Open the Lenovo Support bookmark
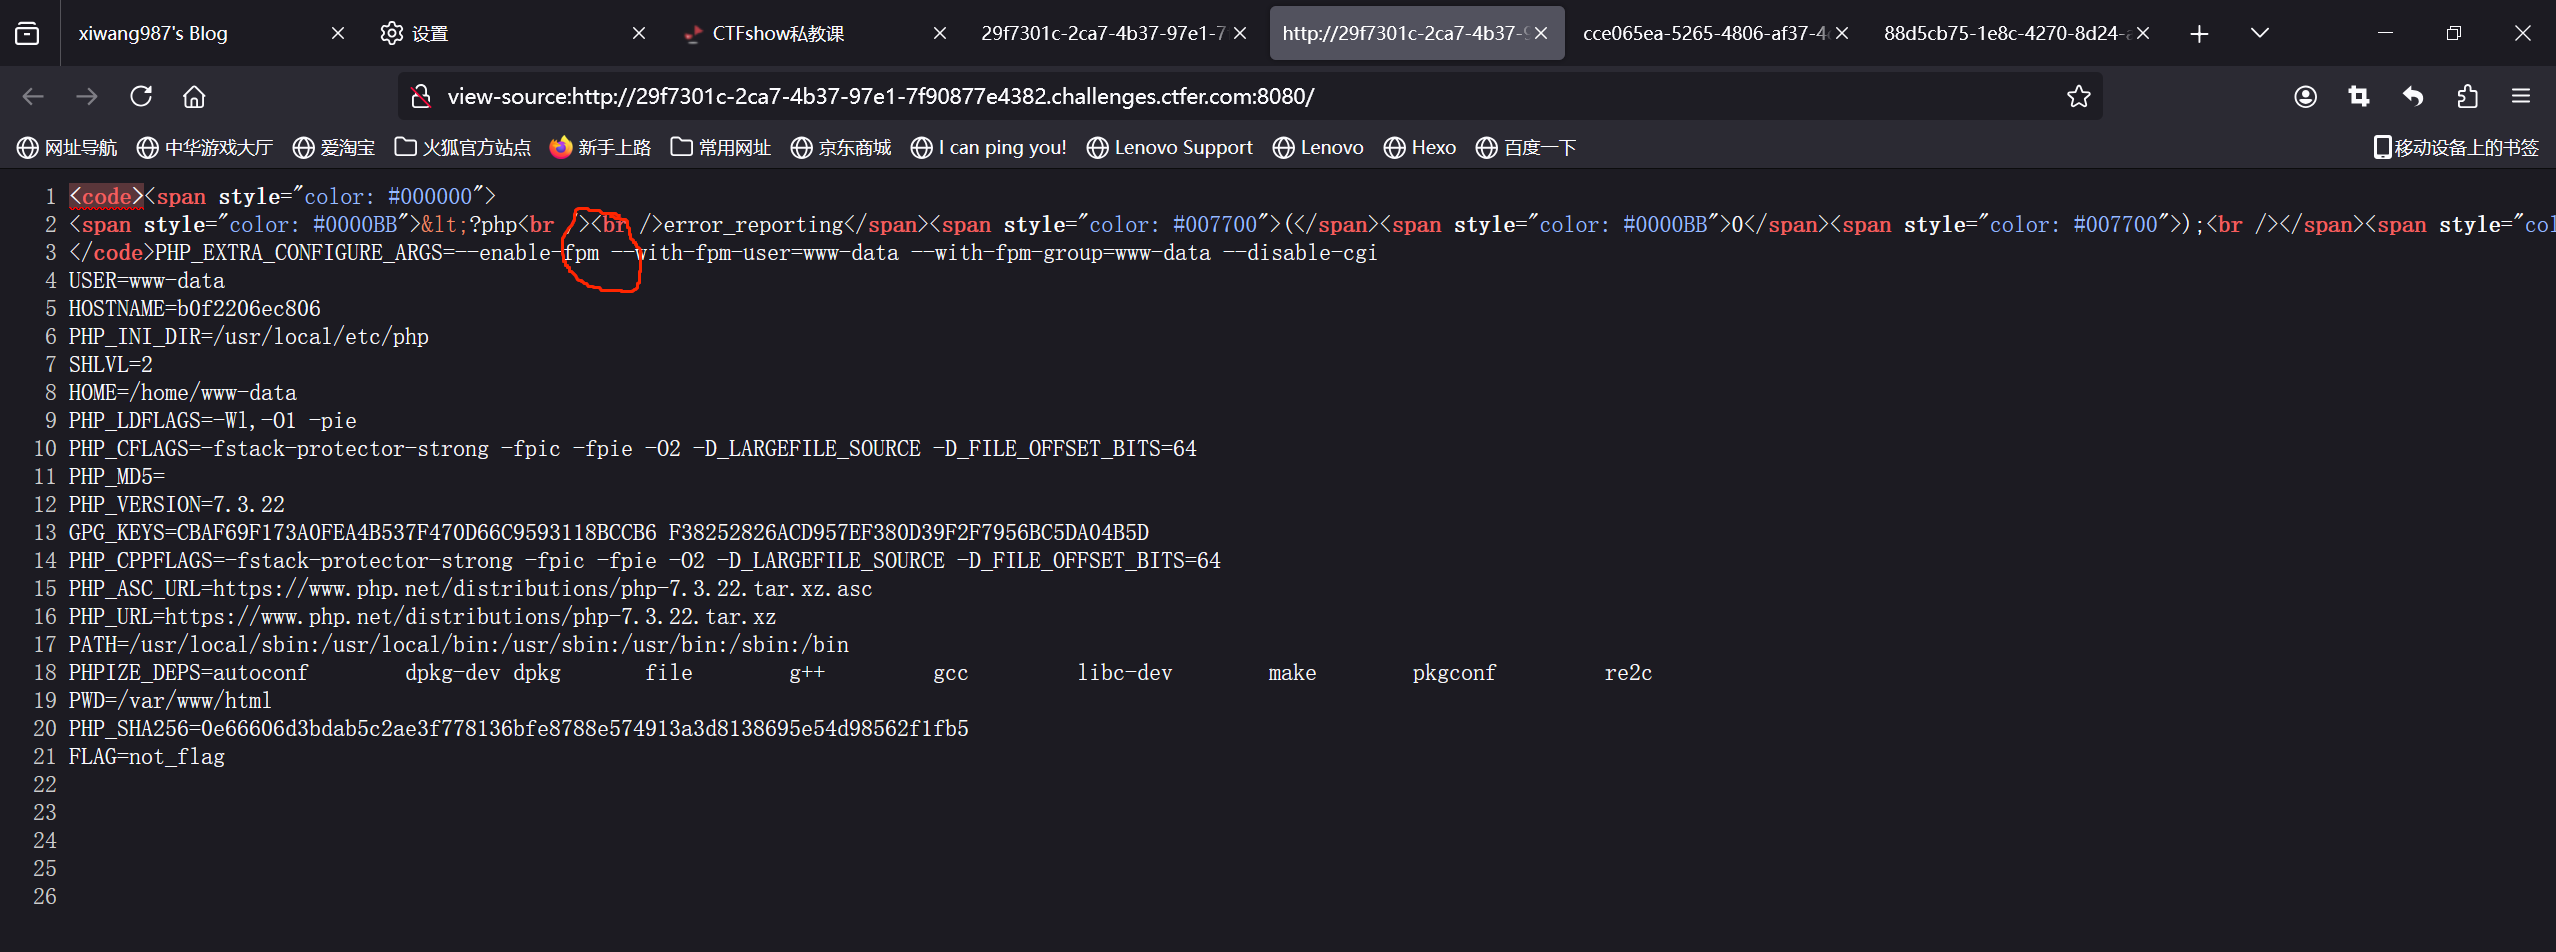Viewport: 2556px width, 952px height. pos(1170,148)
